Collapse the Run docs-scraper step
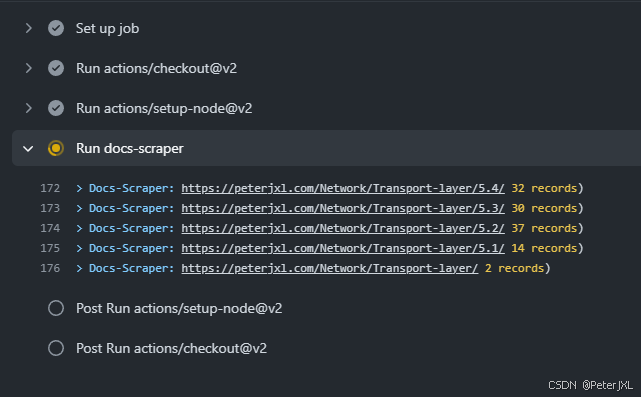This screenshot has width=641, height=397. point(28,148)
